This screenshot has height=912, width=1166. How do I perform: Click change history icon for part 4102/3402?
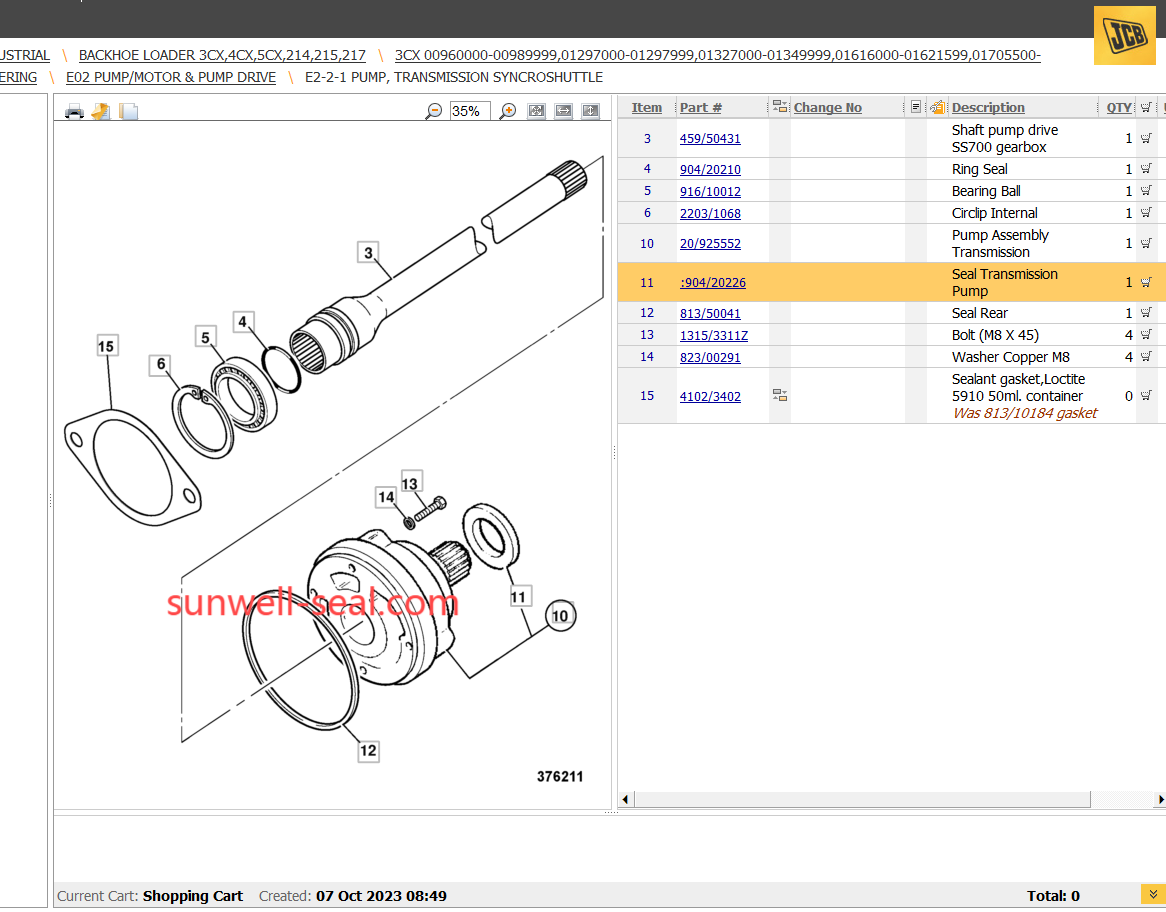tap(780, 396)
